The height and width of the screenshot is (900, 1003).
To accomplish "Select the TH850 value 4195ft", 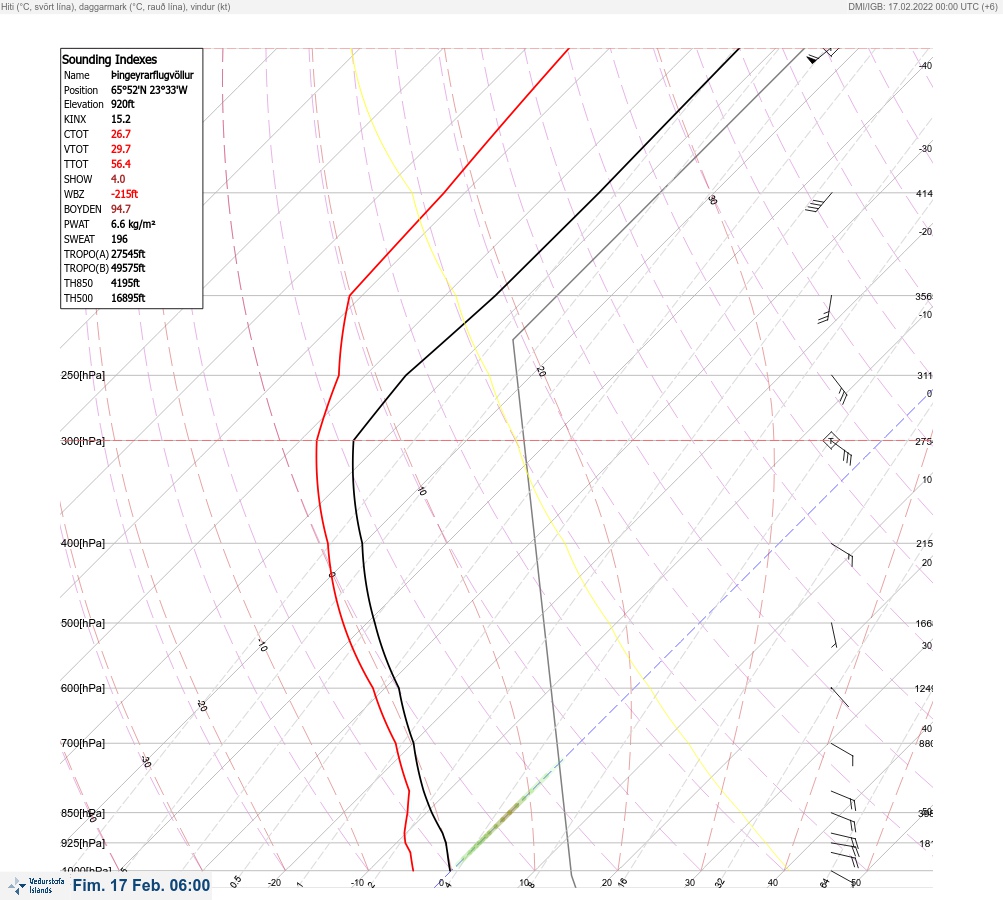I will [125, 283].
